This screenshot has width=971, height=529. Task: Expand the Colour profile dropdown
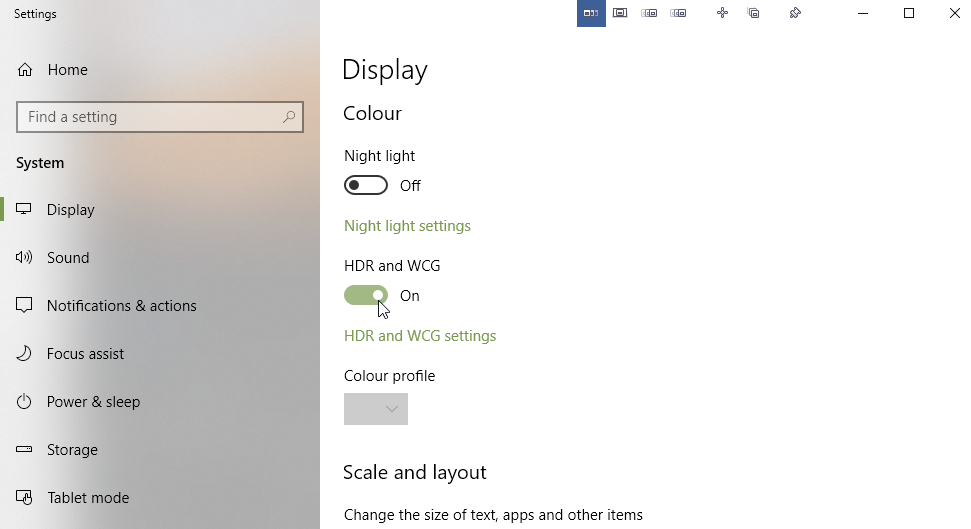[x=376, y=409]
